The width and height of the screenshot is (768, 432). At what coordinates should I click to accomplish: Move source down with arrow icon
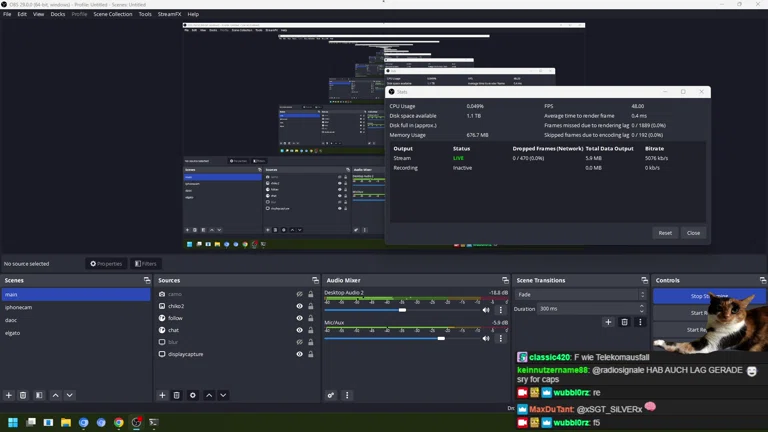coord(223,395)
